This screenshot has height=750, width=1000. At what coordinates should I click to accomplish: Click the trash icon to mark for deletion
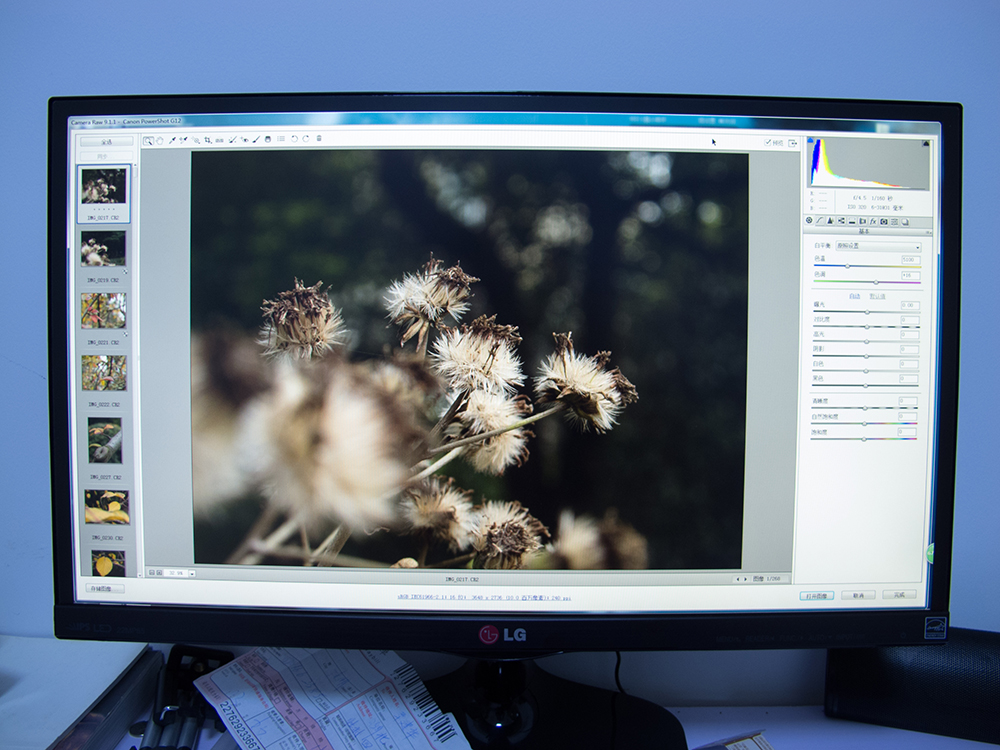click(319, 138)
